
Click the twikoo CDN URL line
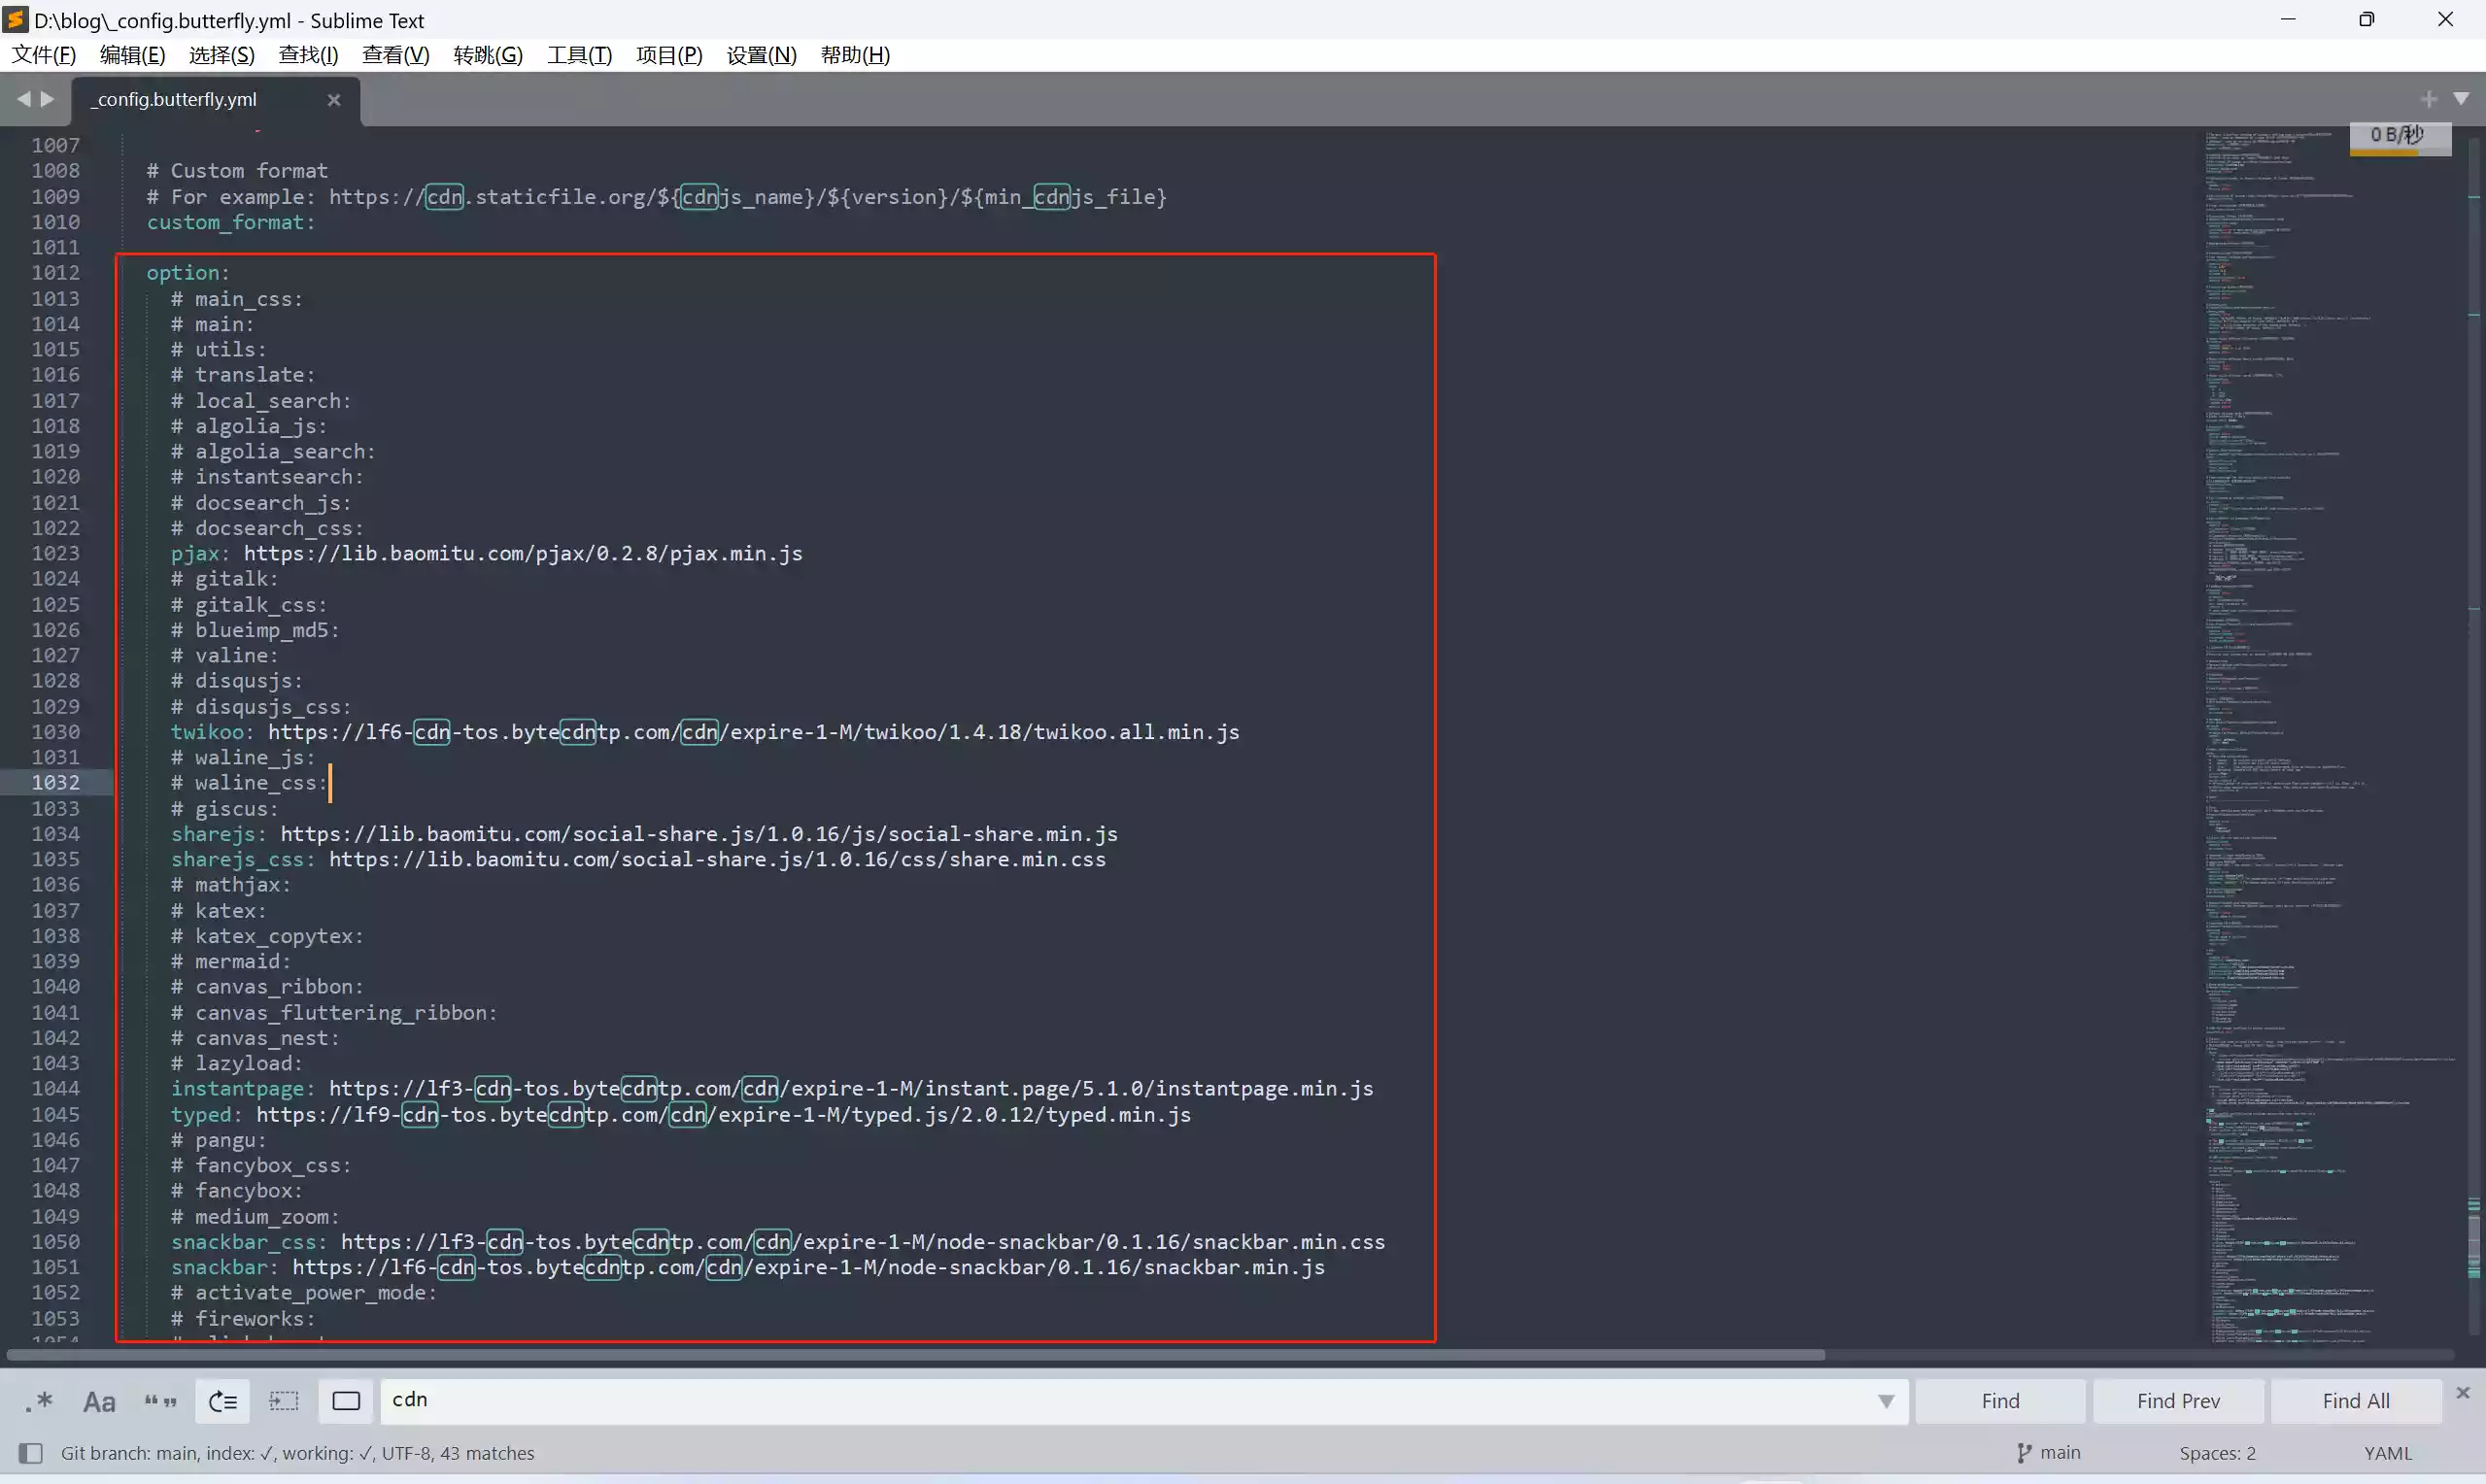[x=705, y=732]
